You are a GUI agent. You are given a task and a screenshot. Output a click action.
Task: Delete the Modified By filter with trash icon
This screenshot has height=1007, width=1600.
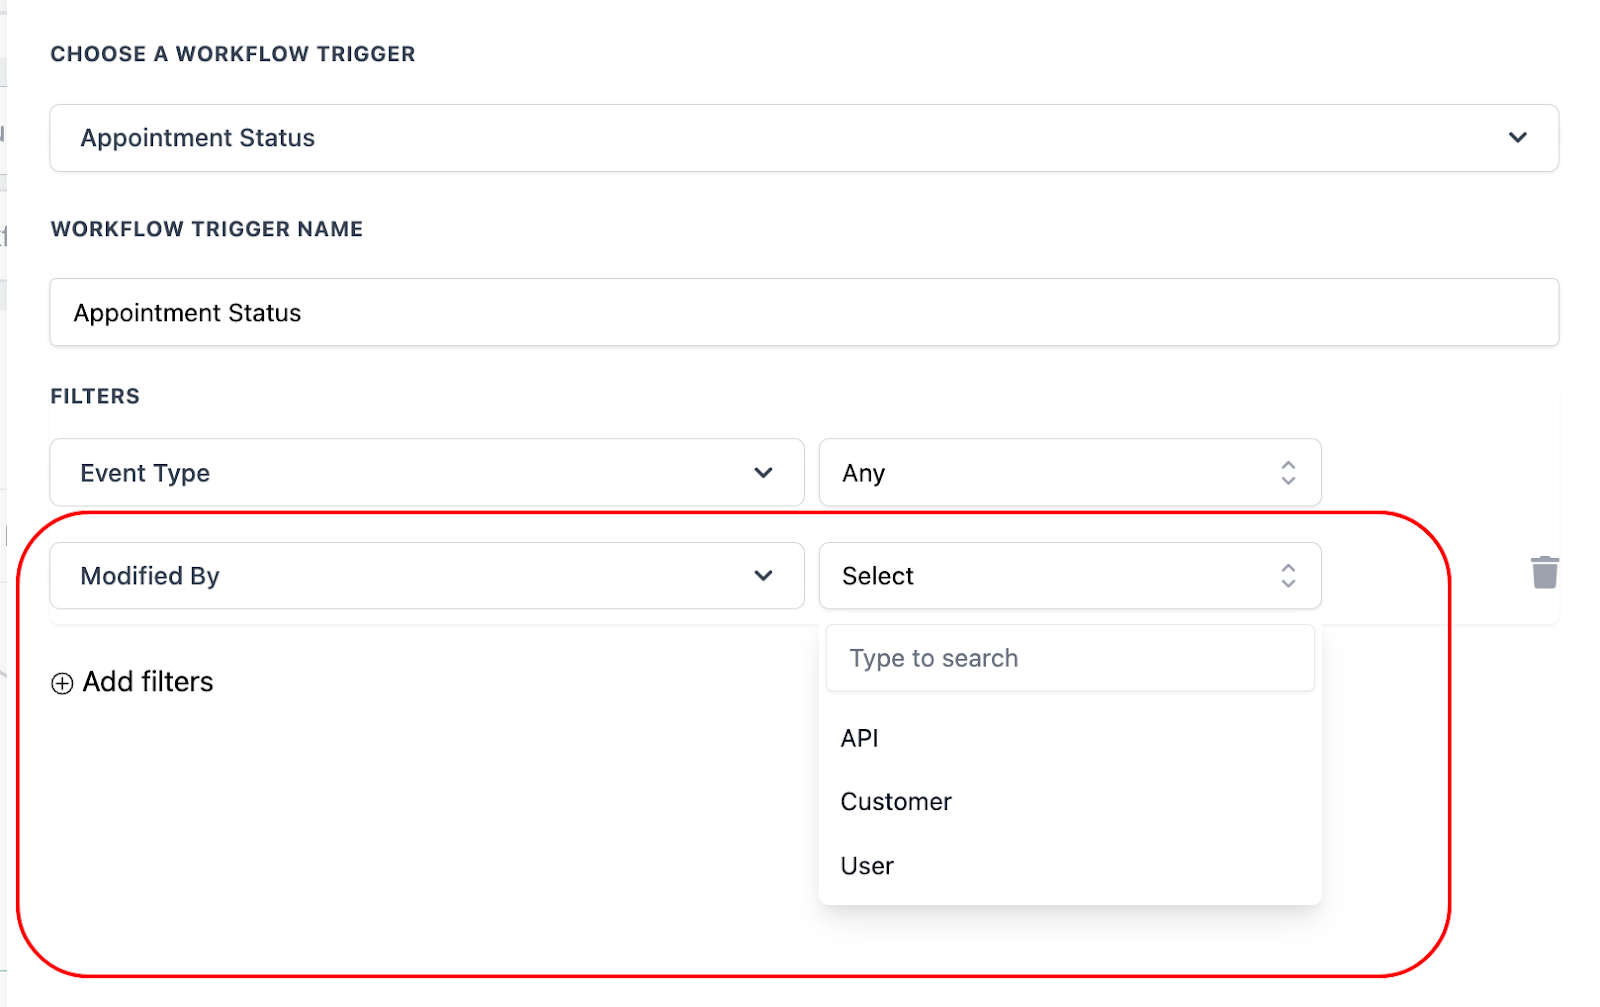tap(1544, 573)
